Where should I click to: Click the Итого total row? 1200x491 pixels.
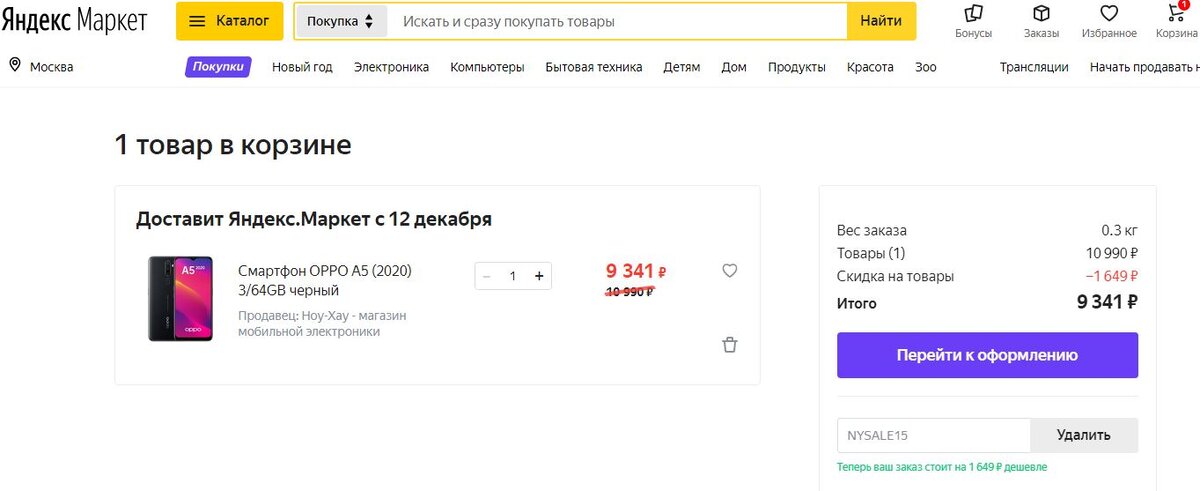pos(987,302)
